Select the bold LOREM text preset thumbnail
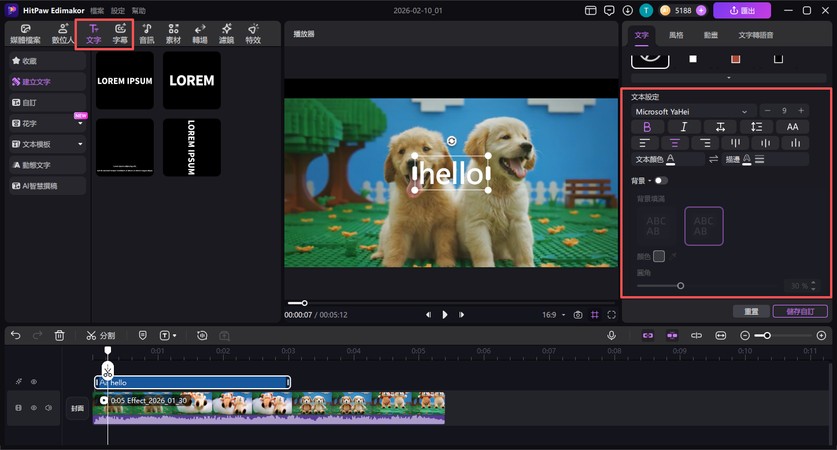837x450 pixels. coord(191,80)
